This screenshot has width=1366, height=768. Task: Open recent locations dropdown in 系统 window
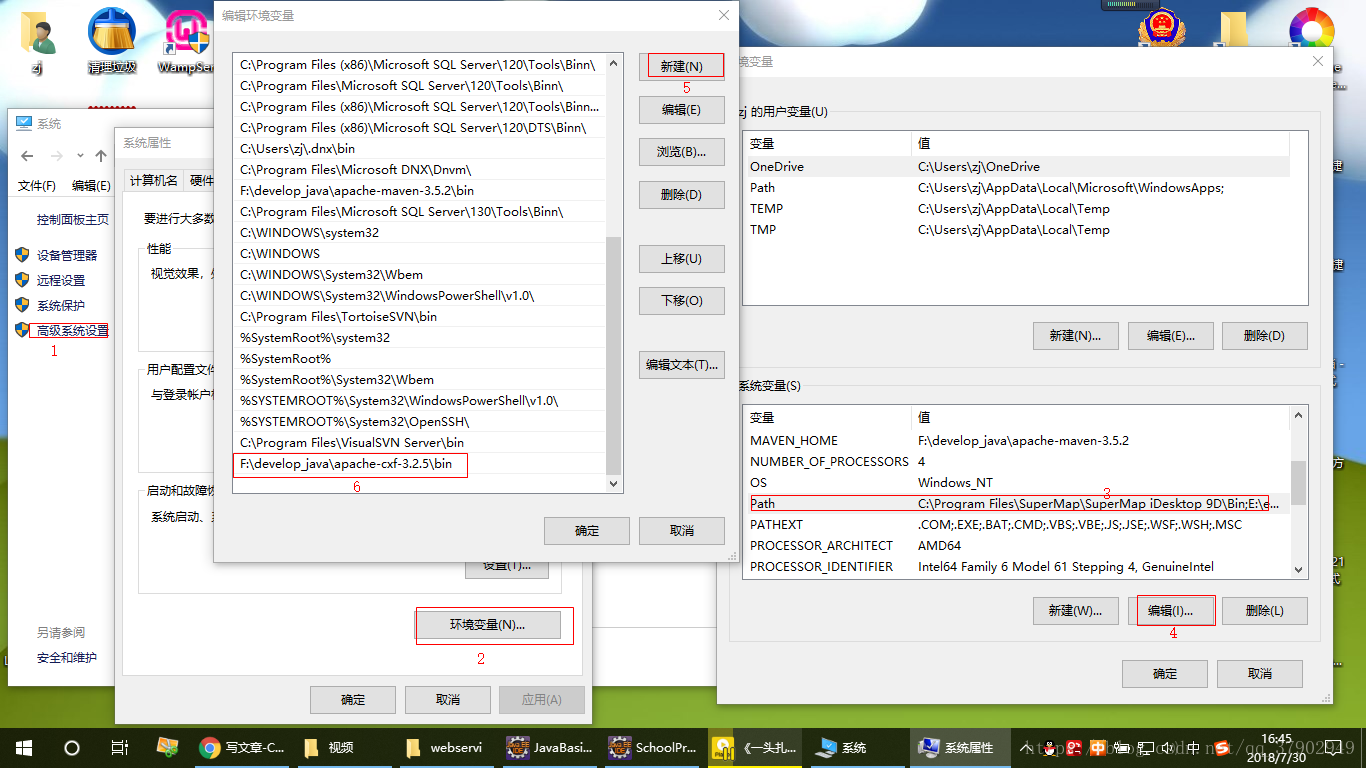pos(82,157)
